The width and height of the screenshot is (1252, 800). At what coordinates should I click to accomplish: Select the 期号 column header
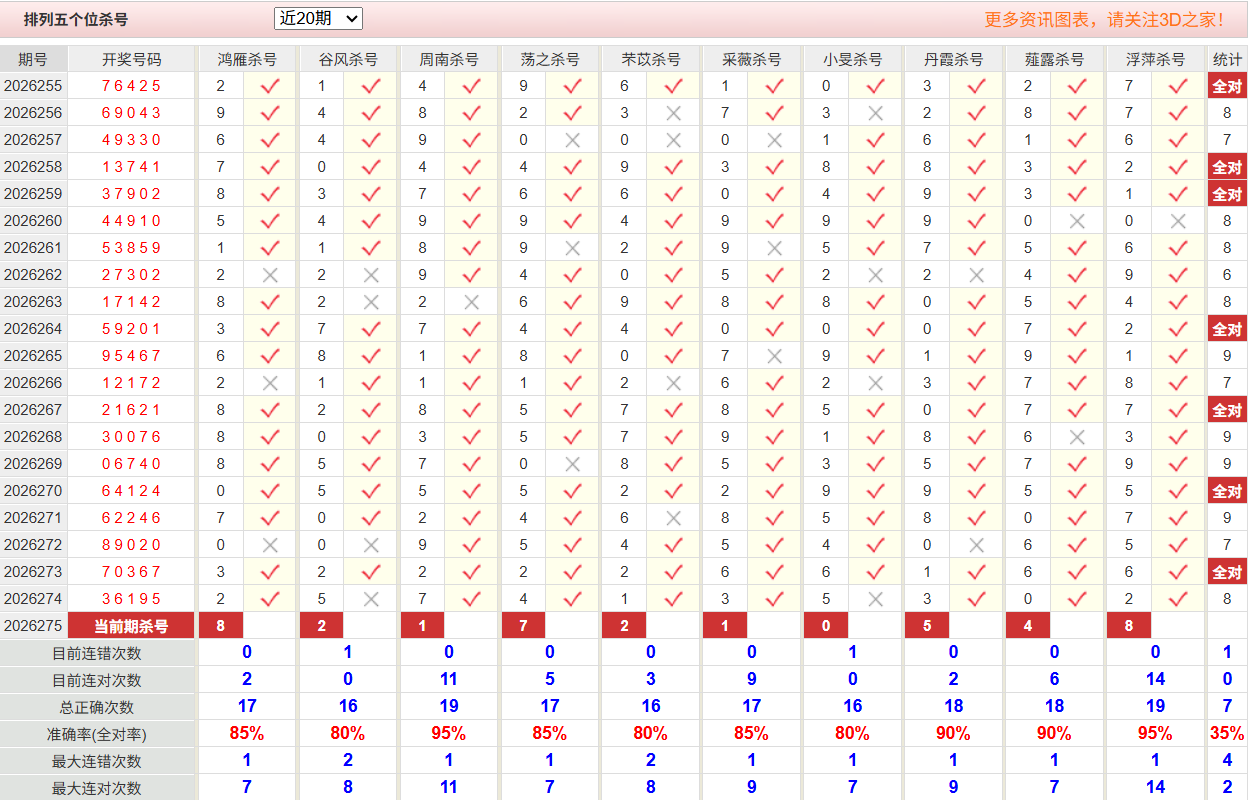pyautogui.click(x=33, y=59)
